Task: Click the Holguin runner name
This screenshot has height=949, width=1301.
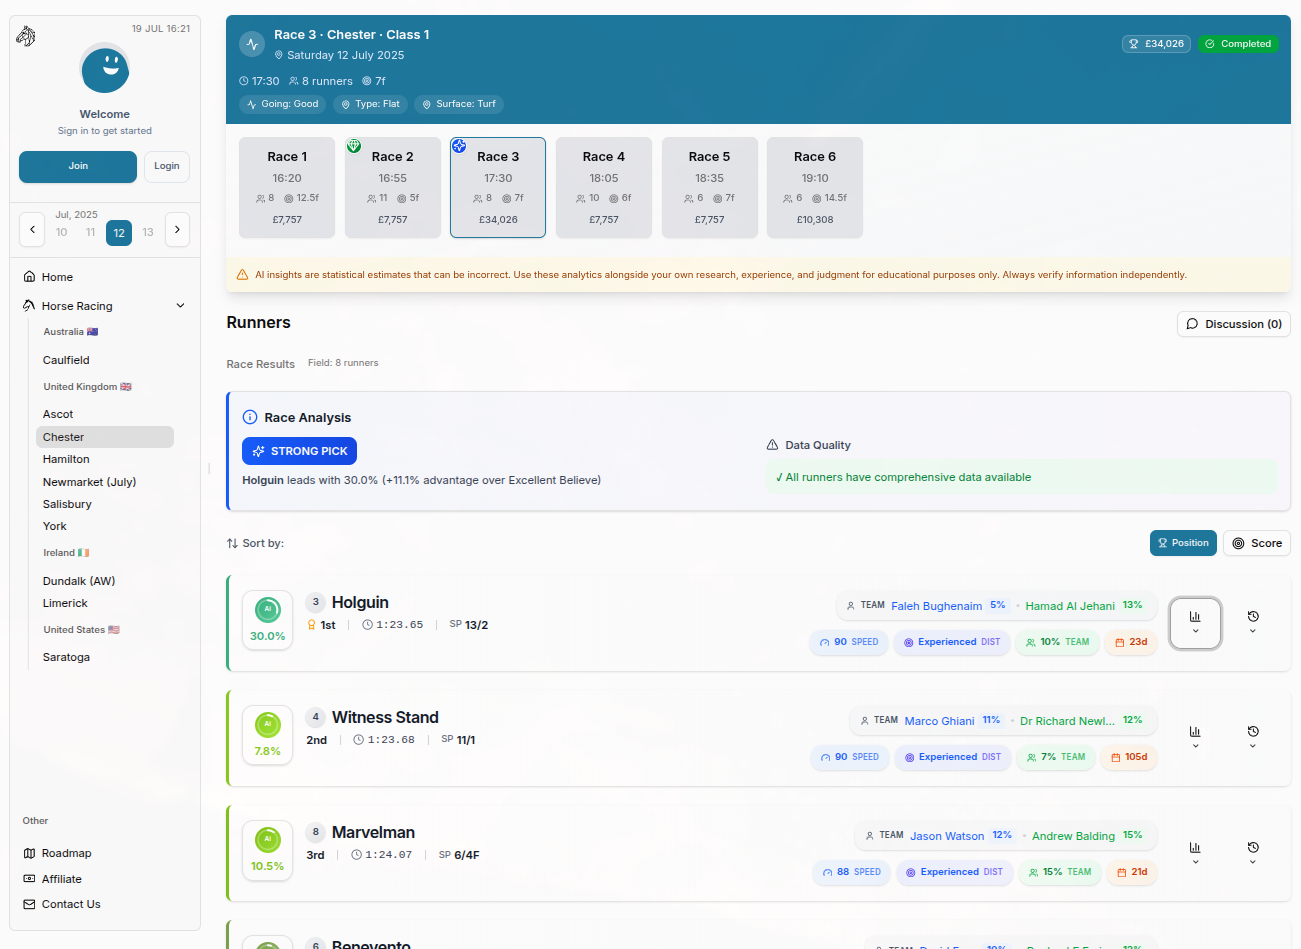Action: 360,602
